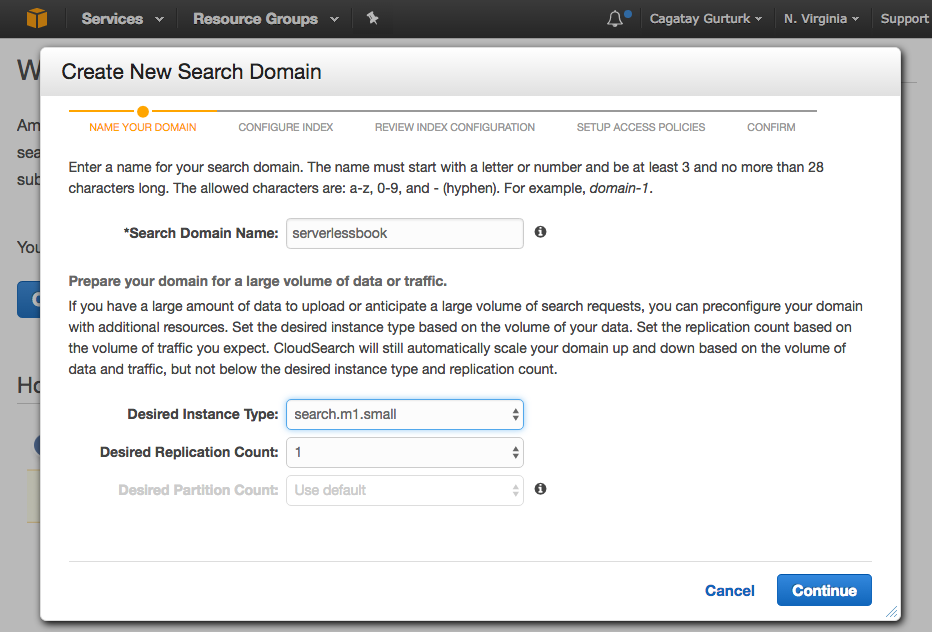Click the dialog resize handle corner
Image resolution: width=932 pixels, height=632 pixels.
point(892,612)
